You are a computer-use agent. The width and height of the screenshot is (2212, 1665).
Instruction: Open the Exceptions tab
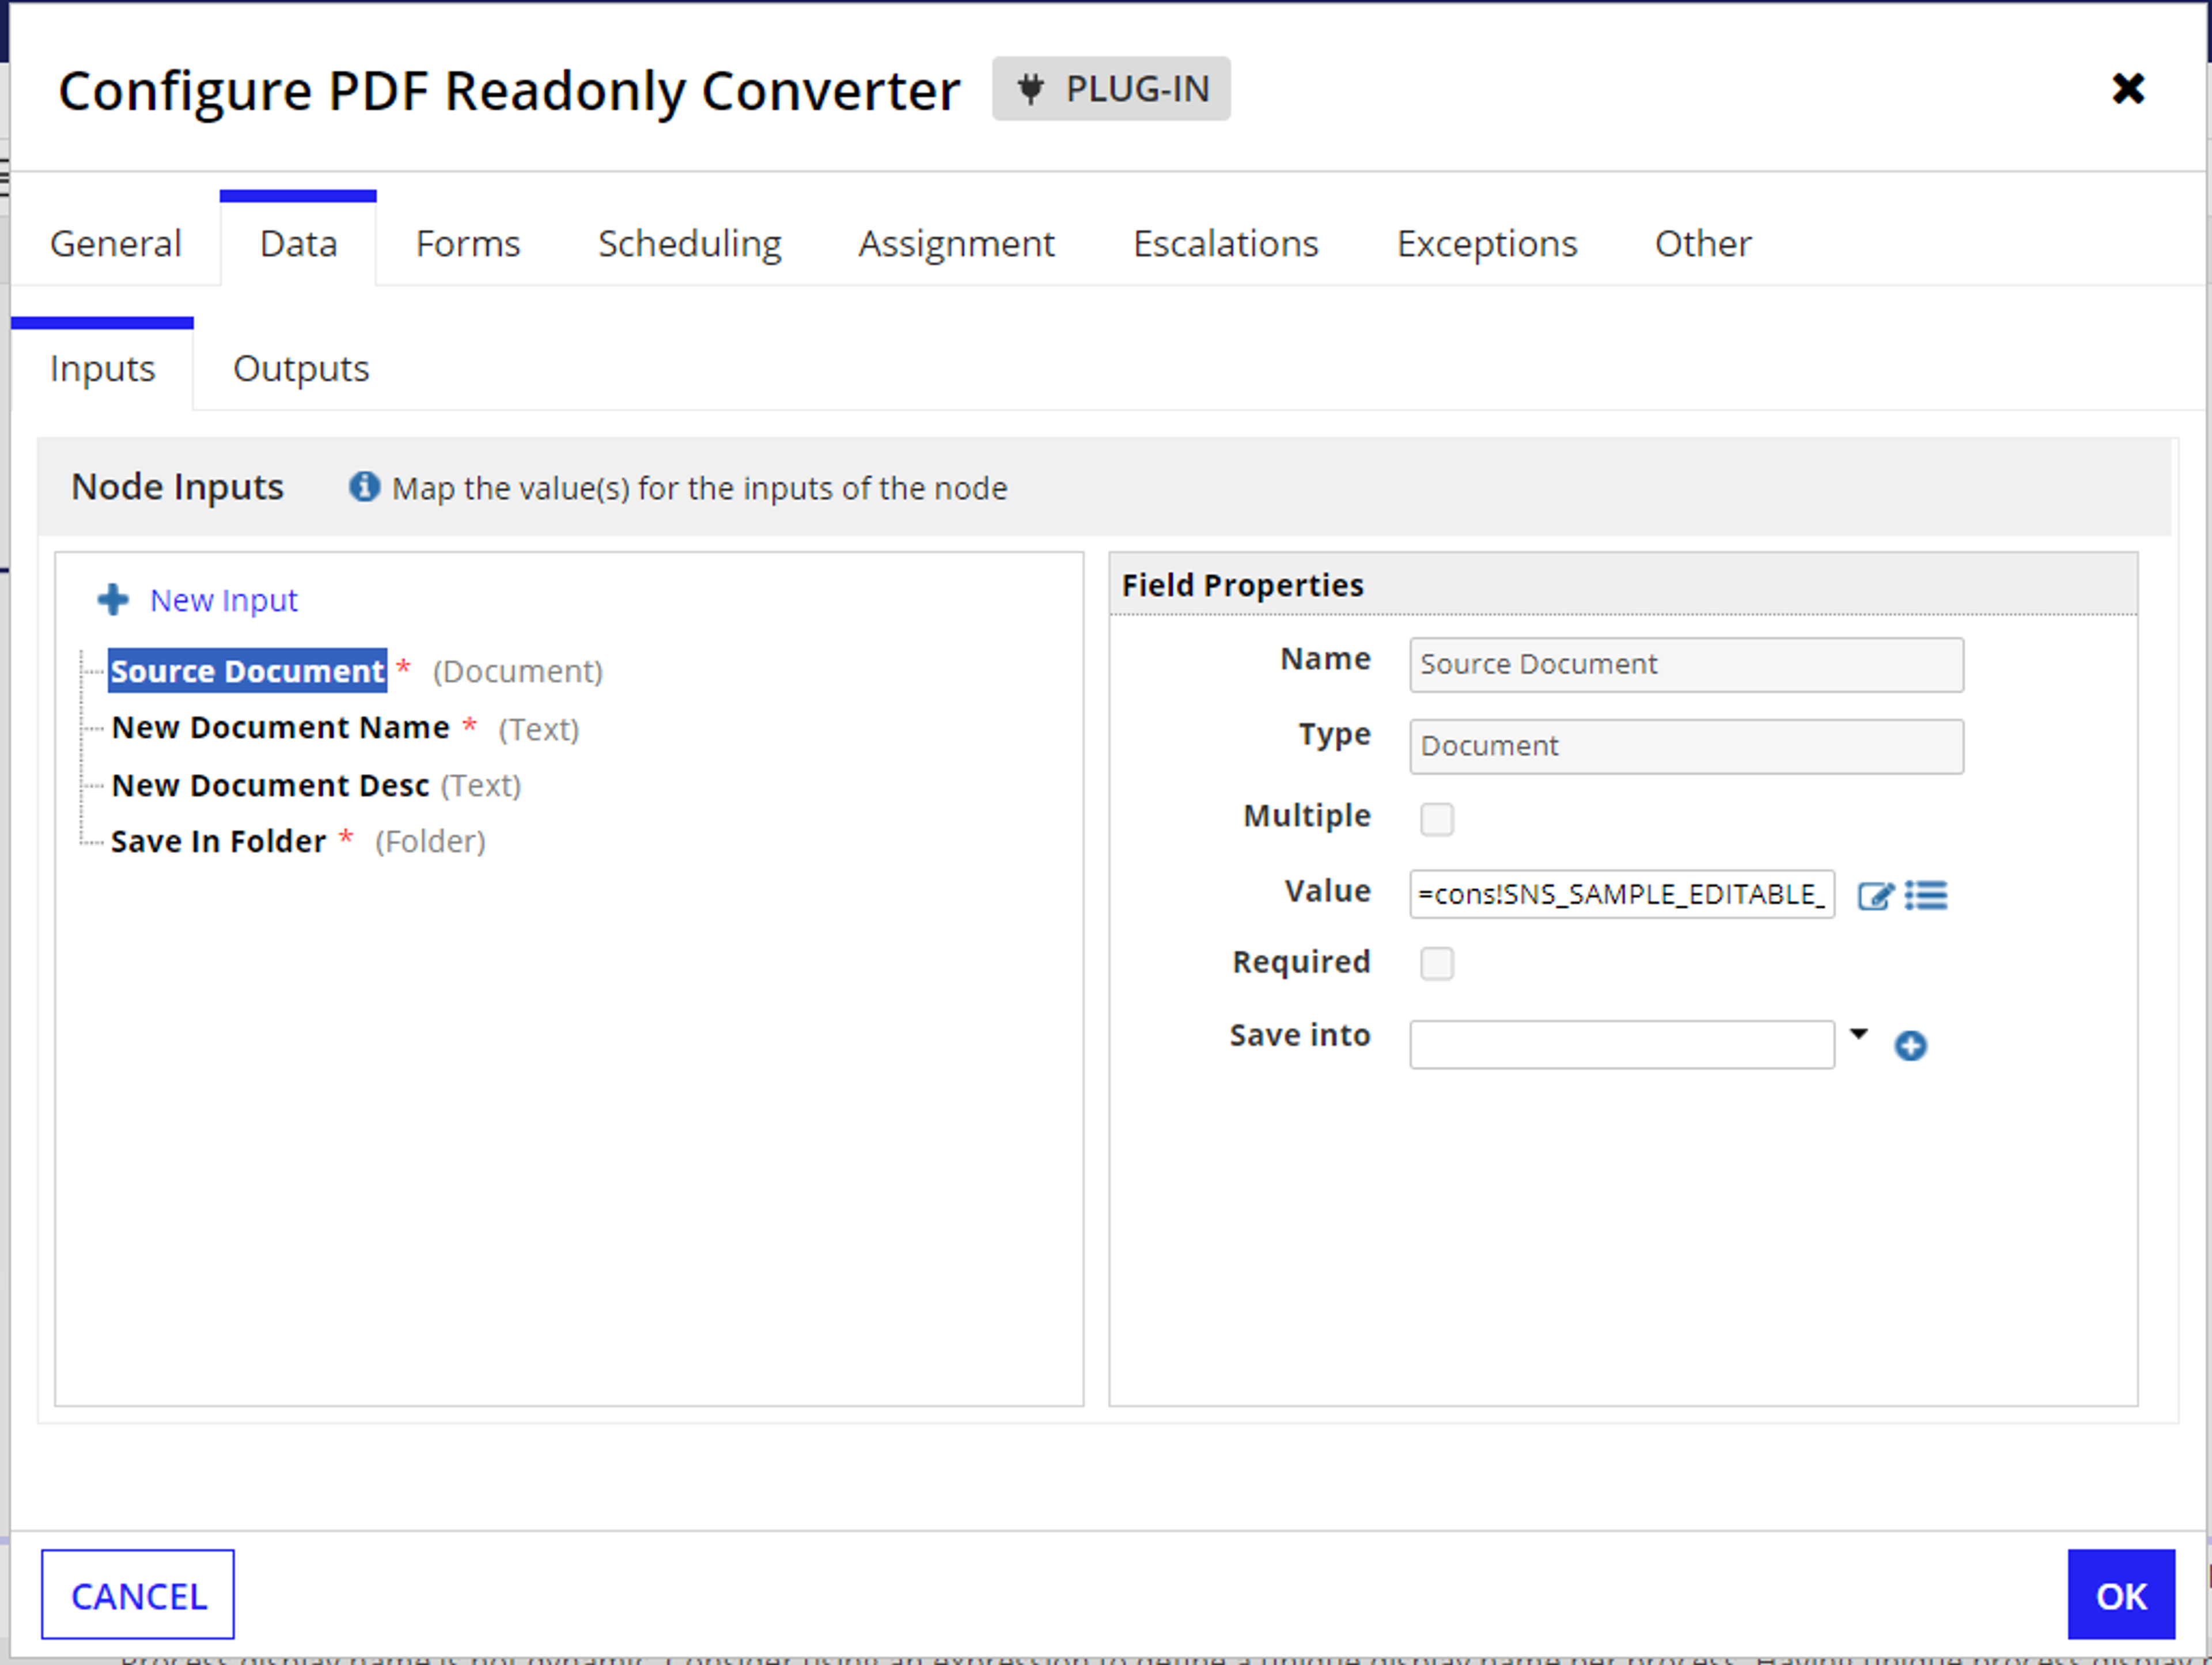(x=1487, y=244)
